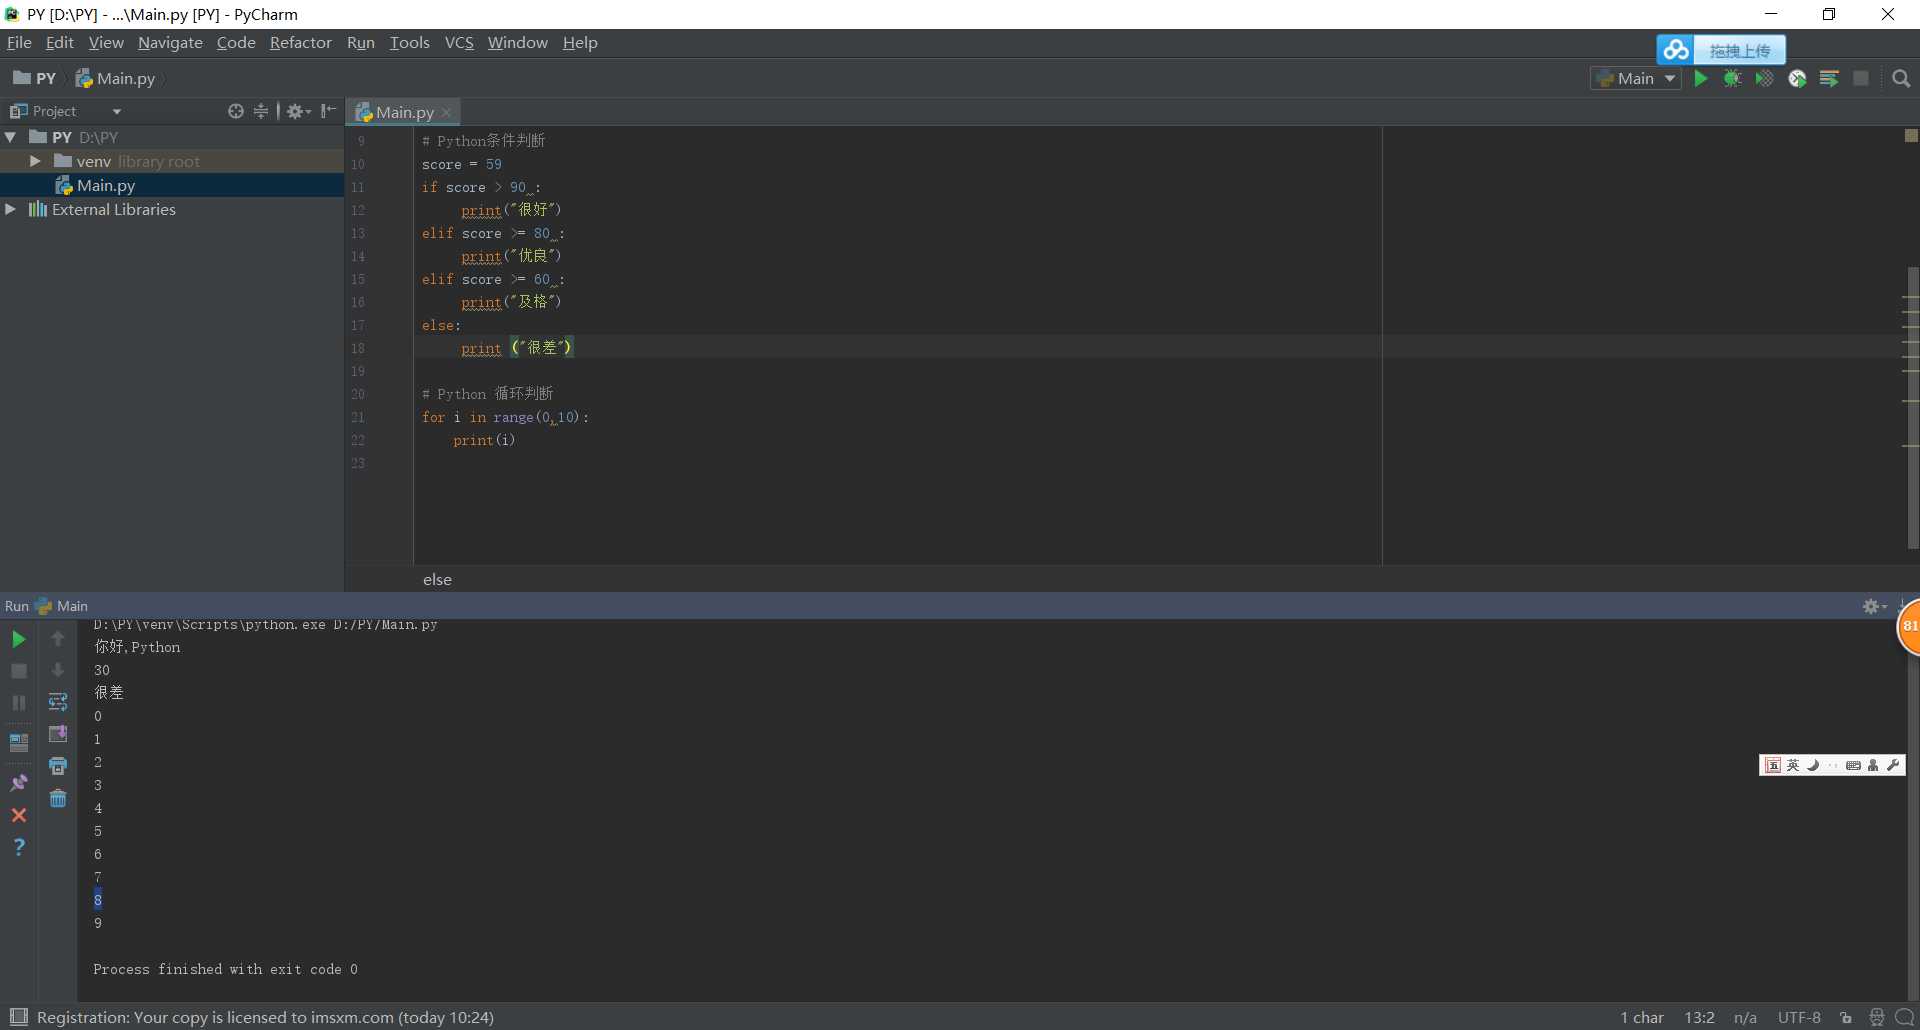1920x1030 pixels.
Task: Click the Stop square in the top toolbar
Action: coord(1861,79)
